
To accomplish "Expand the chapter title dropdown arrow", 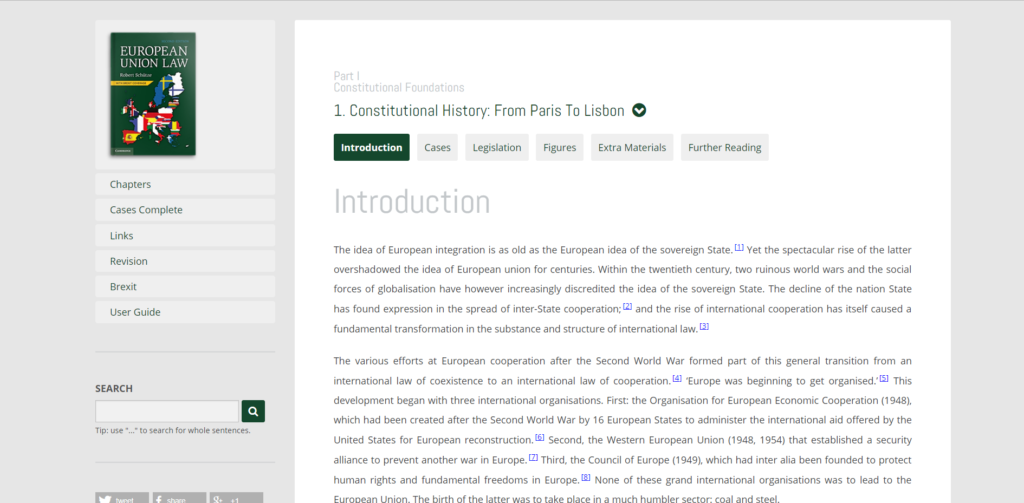I will (639, 111).
